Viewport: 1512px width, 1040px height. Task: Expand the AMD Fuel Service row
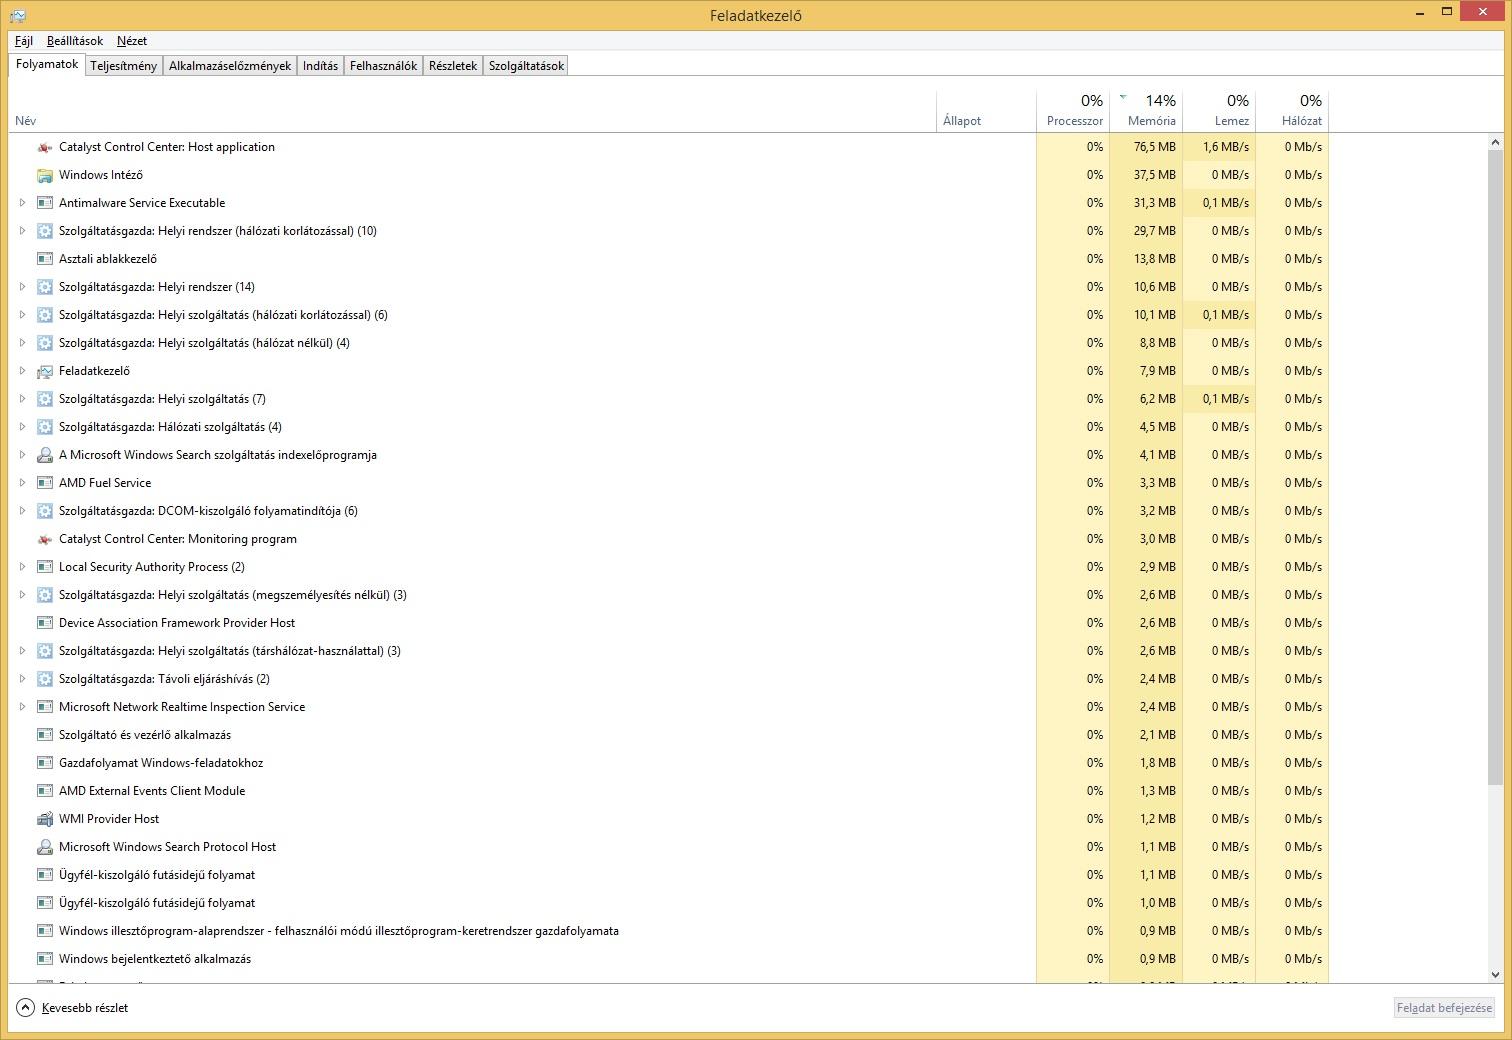(x=22, y=483)
